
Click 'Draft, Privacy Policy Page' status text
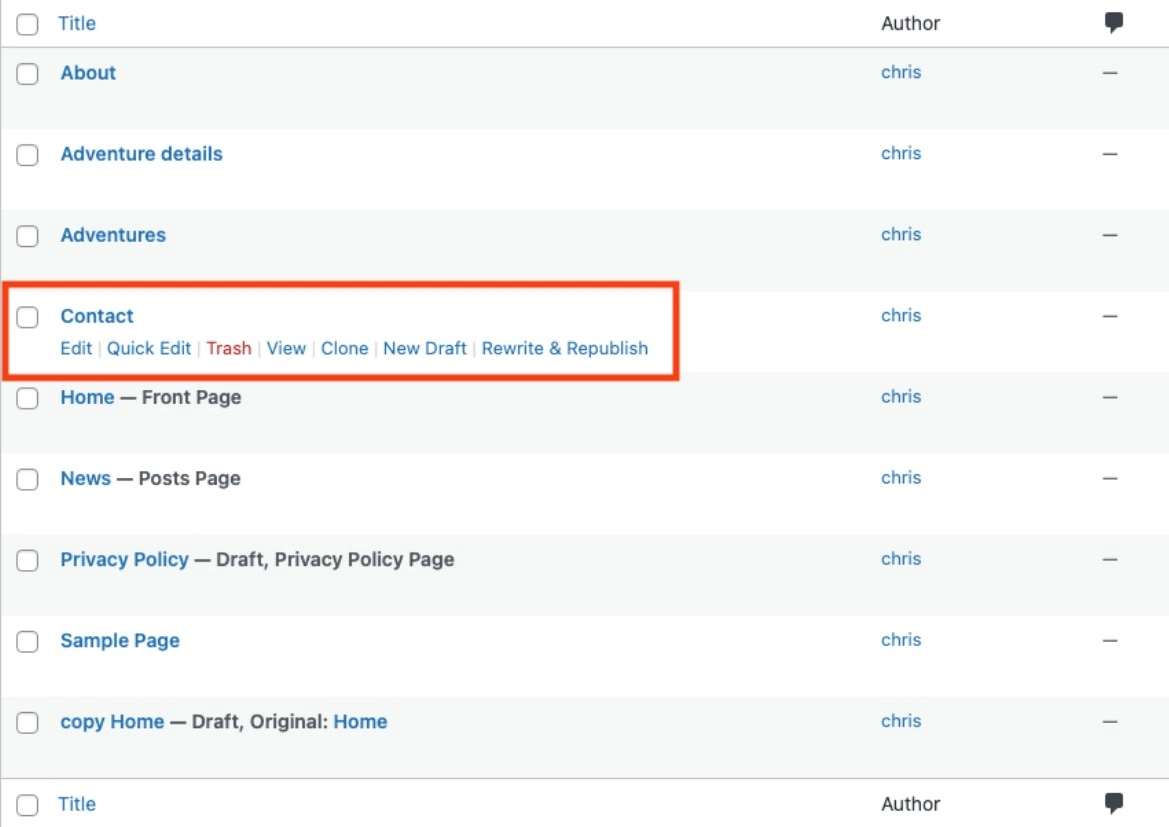tap(335, 559)
